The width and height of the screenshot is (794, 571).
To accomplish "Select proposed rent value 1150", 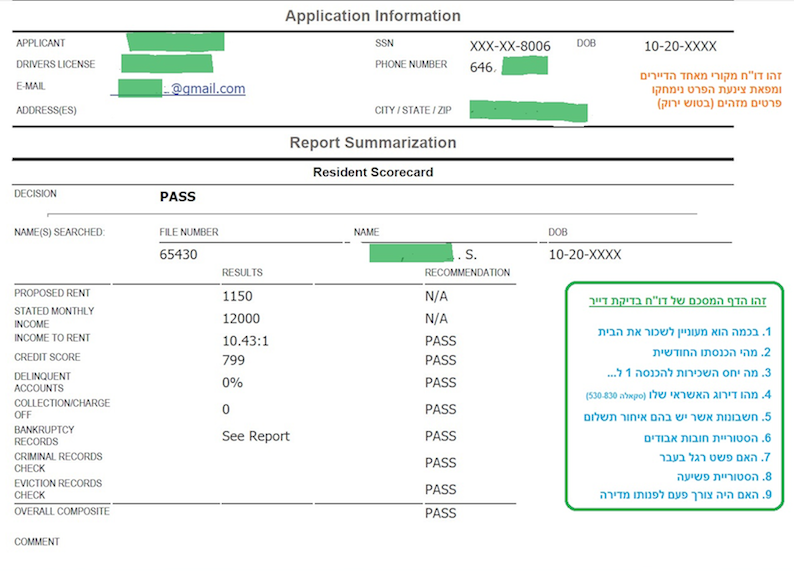I will click(x=237, y=296).
